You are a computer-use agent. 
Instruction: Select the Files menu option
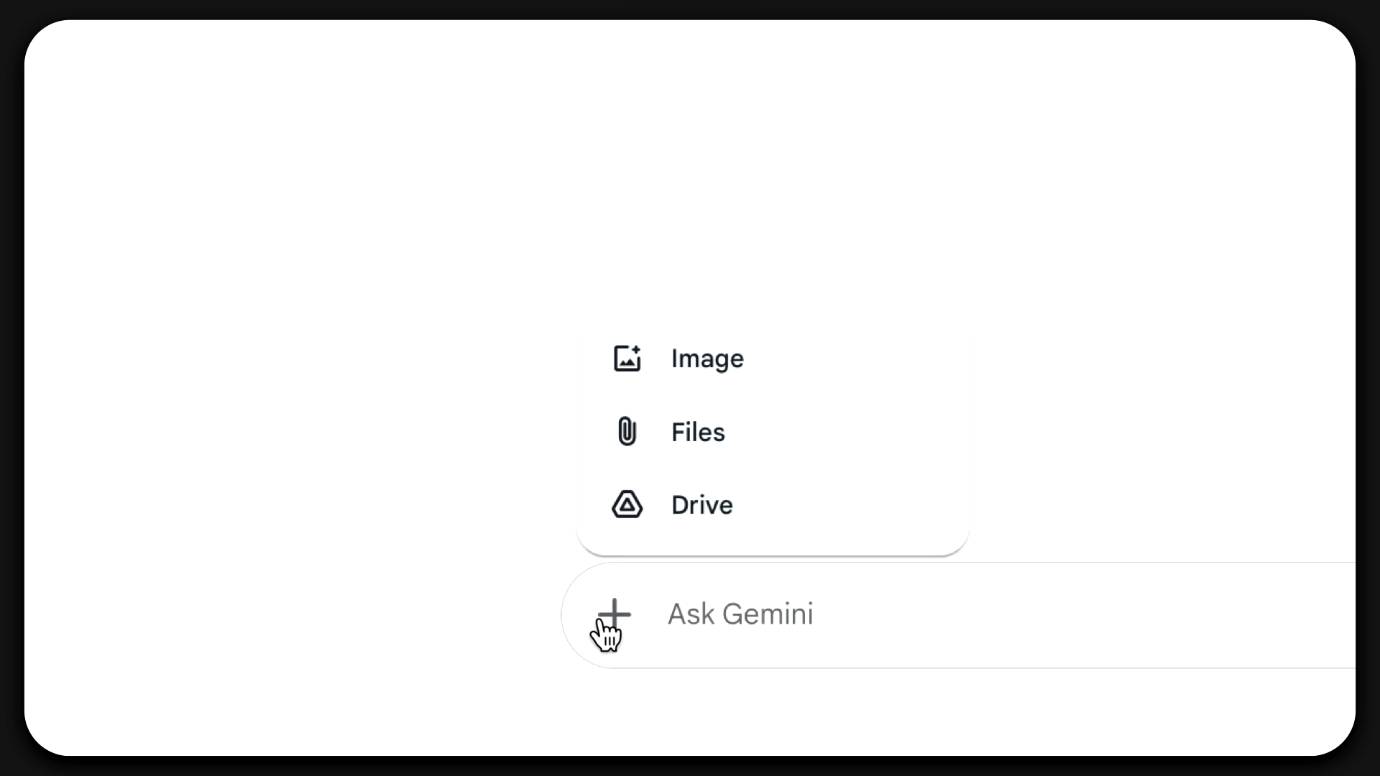[773, 432]
